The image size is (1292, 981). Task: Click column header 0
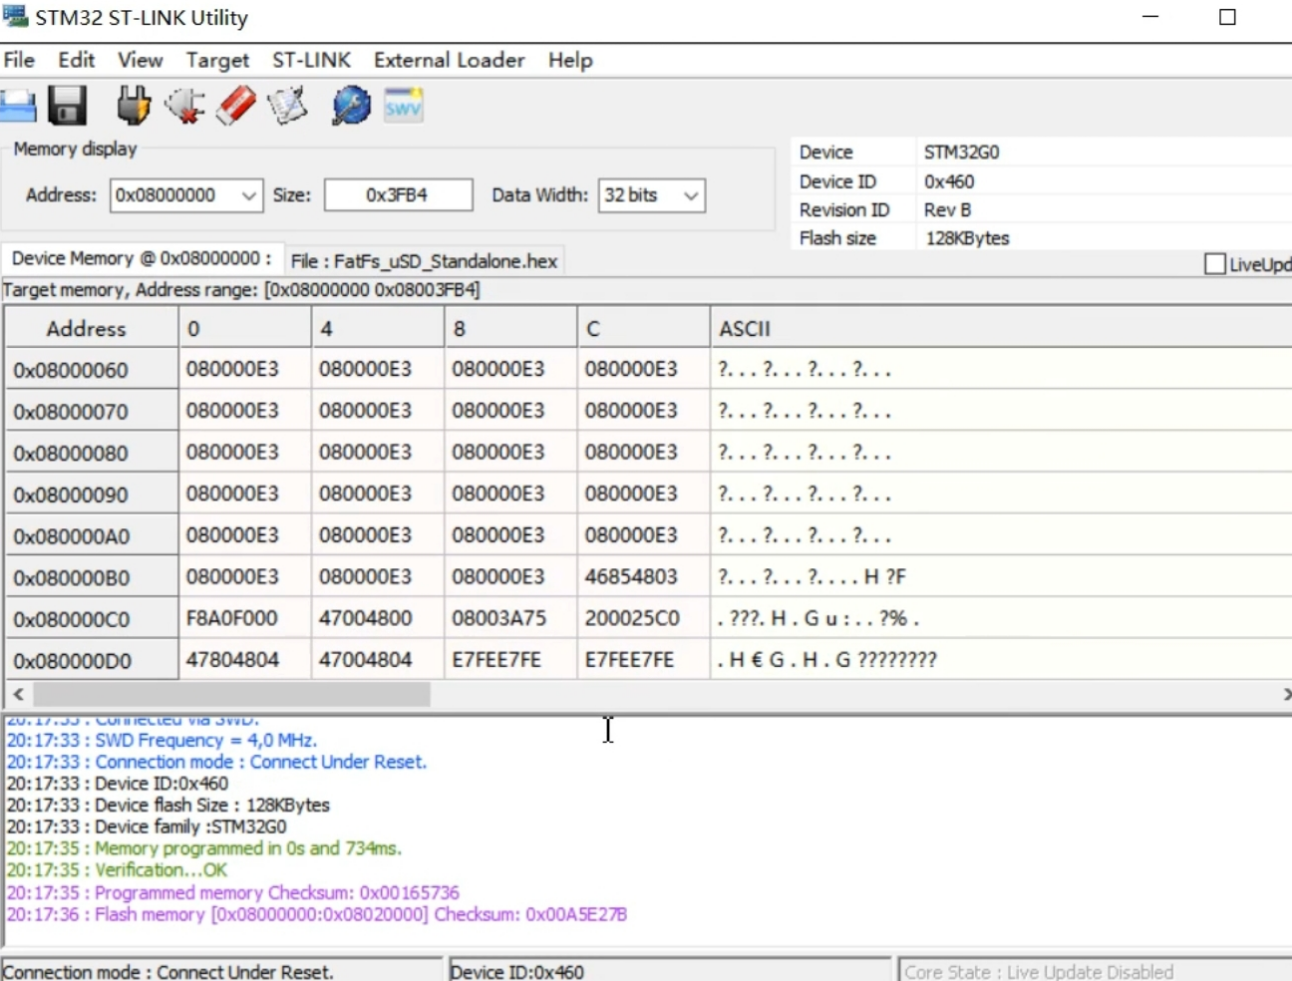245,328
